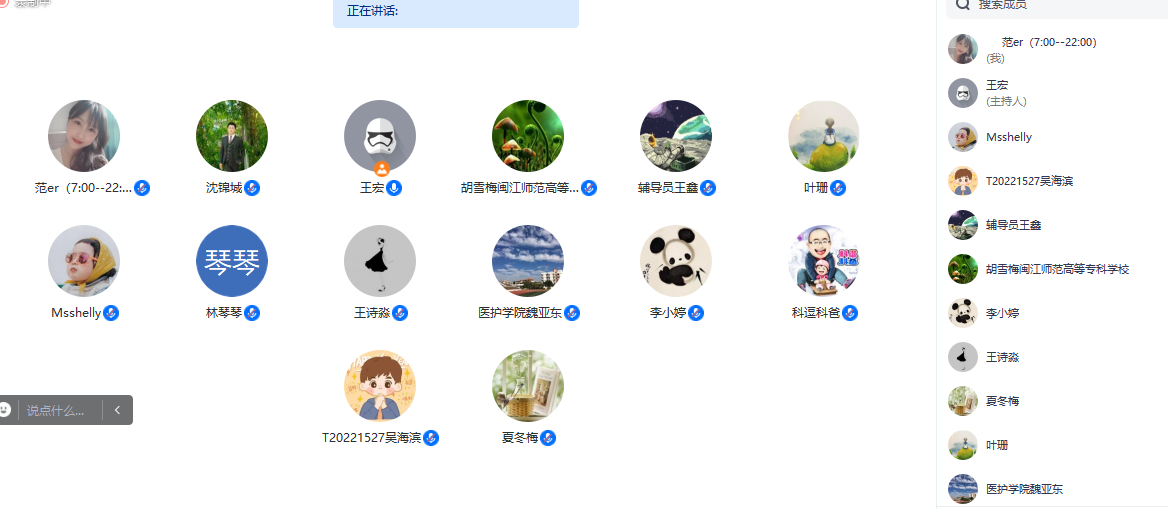The height and width of the screenshot is (509, 1168).
Task: Click the search magnifier icon in member panel
Action: [x=963, y=4]
